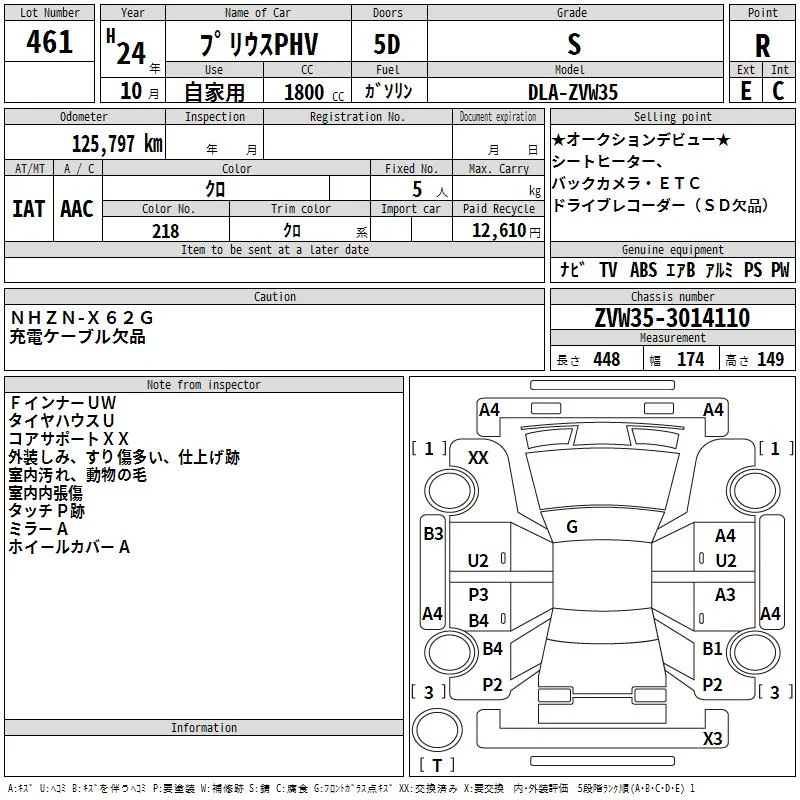Screen dimensions: 800x800
Task: Click the lot number 461
Action: click(50, 42)
